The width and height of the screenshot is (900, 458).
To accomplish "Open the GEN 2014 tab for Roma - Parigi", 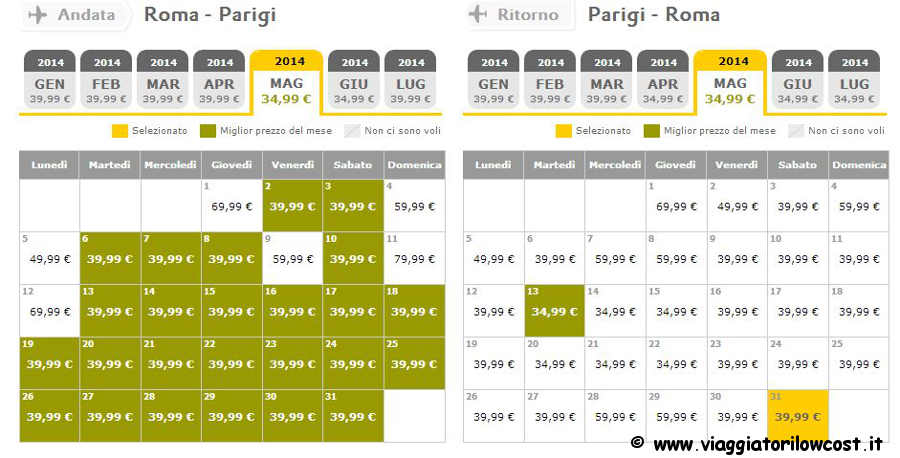I will pos(50,79).
